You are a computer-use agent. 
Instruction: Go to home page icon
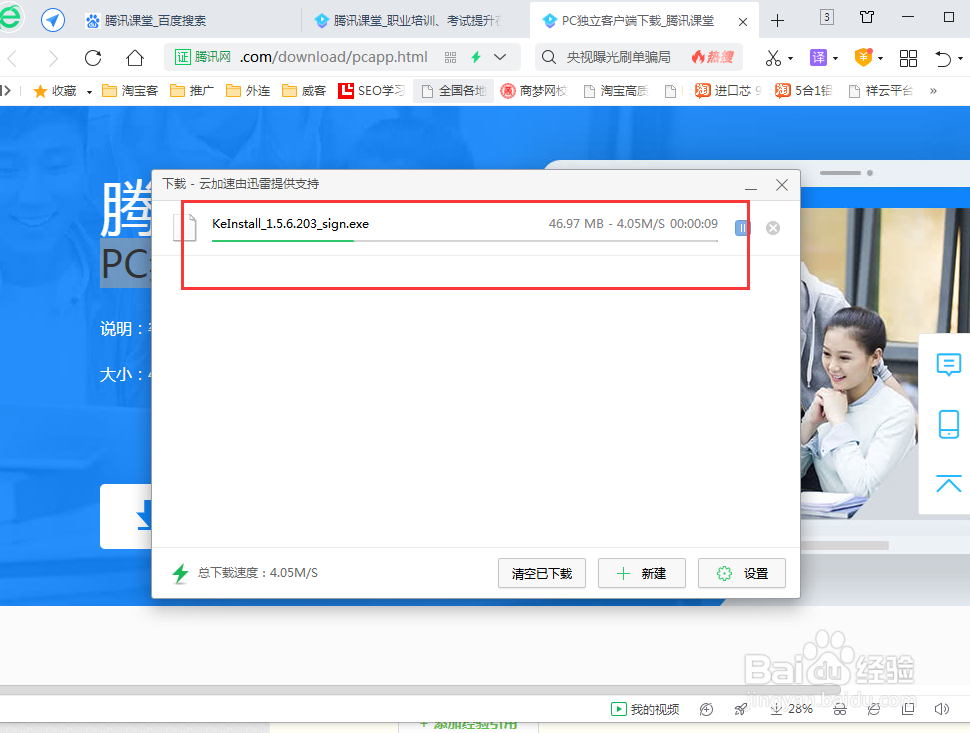pos(134,58)
